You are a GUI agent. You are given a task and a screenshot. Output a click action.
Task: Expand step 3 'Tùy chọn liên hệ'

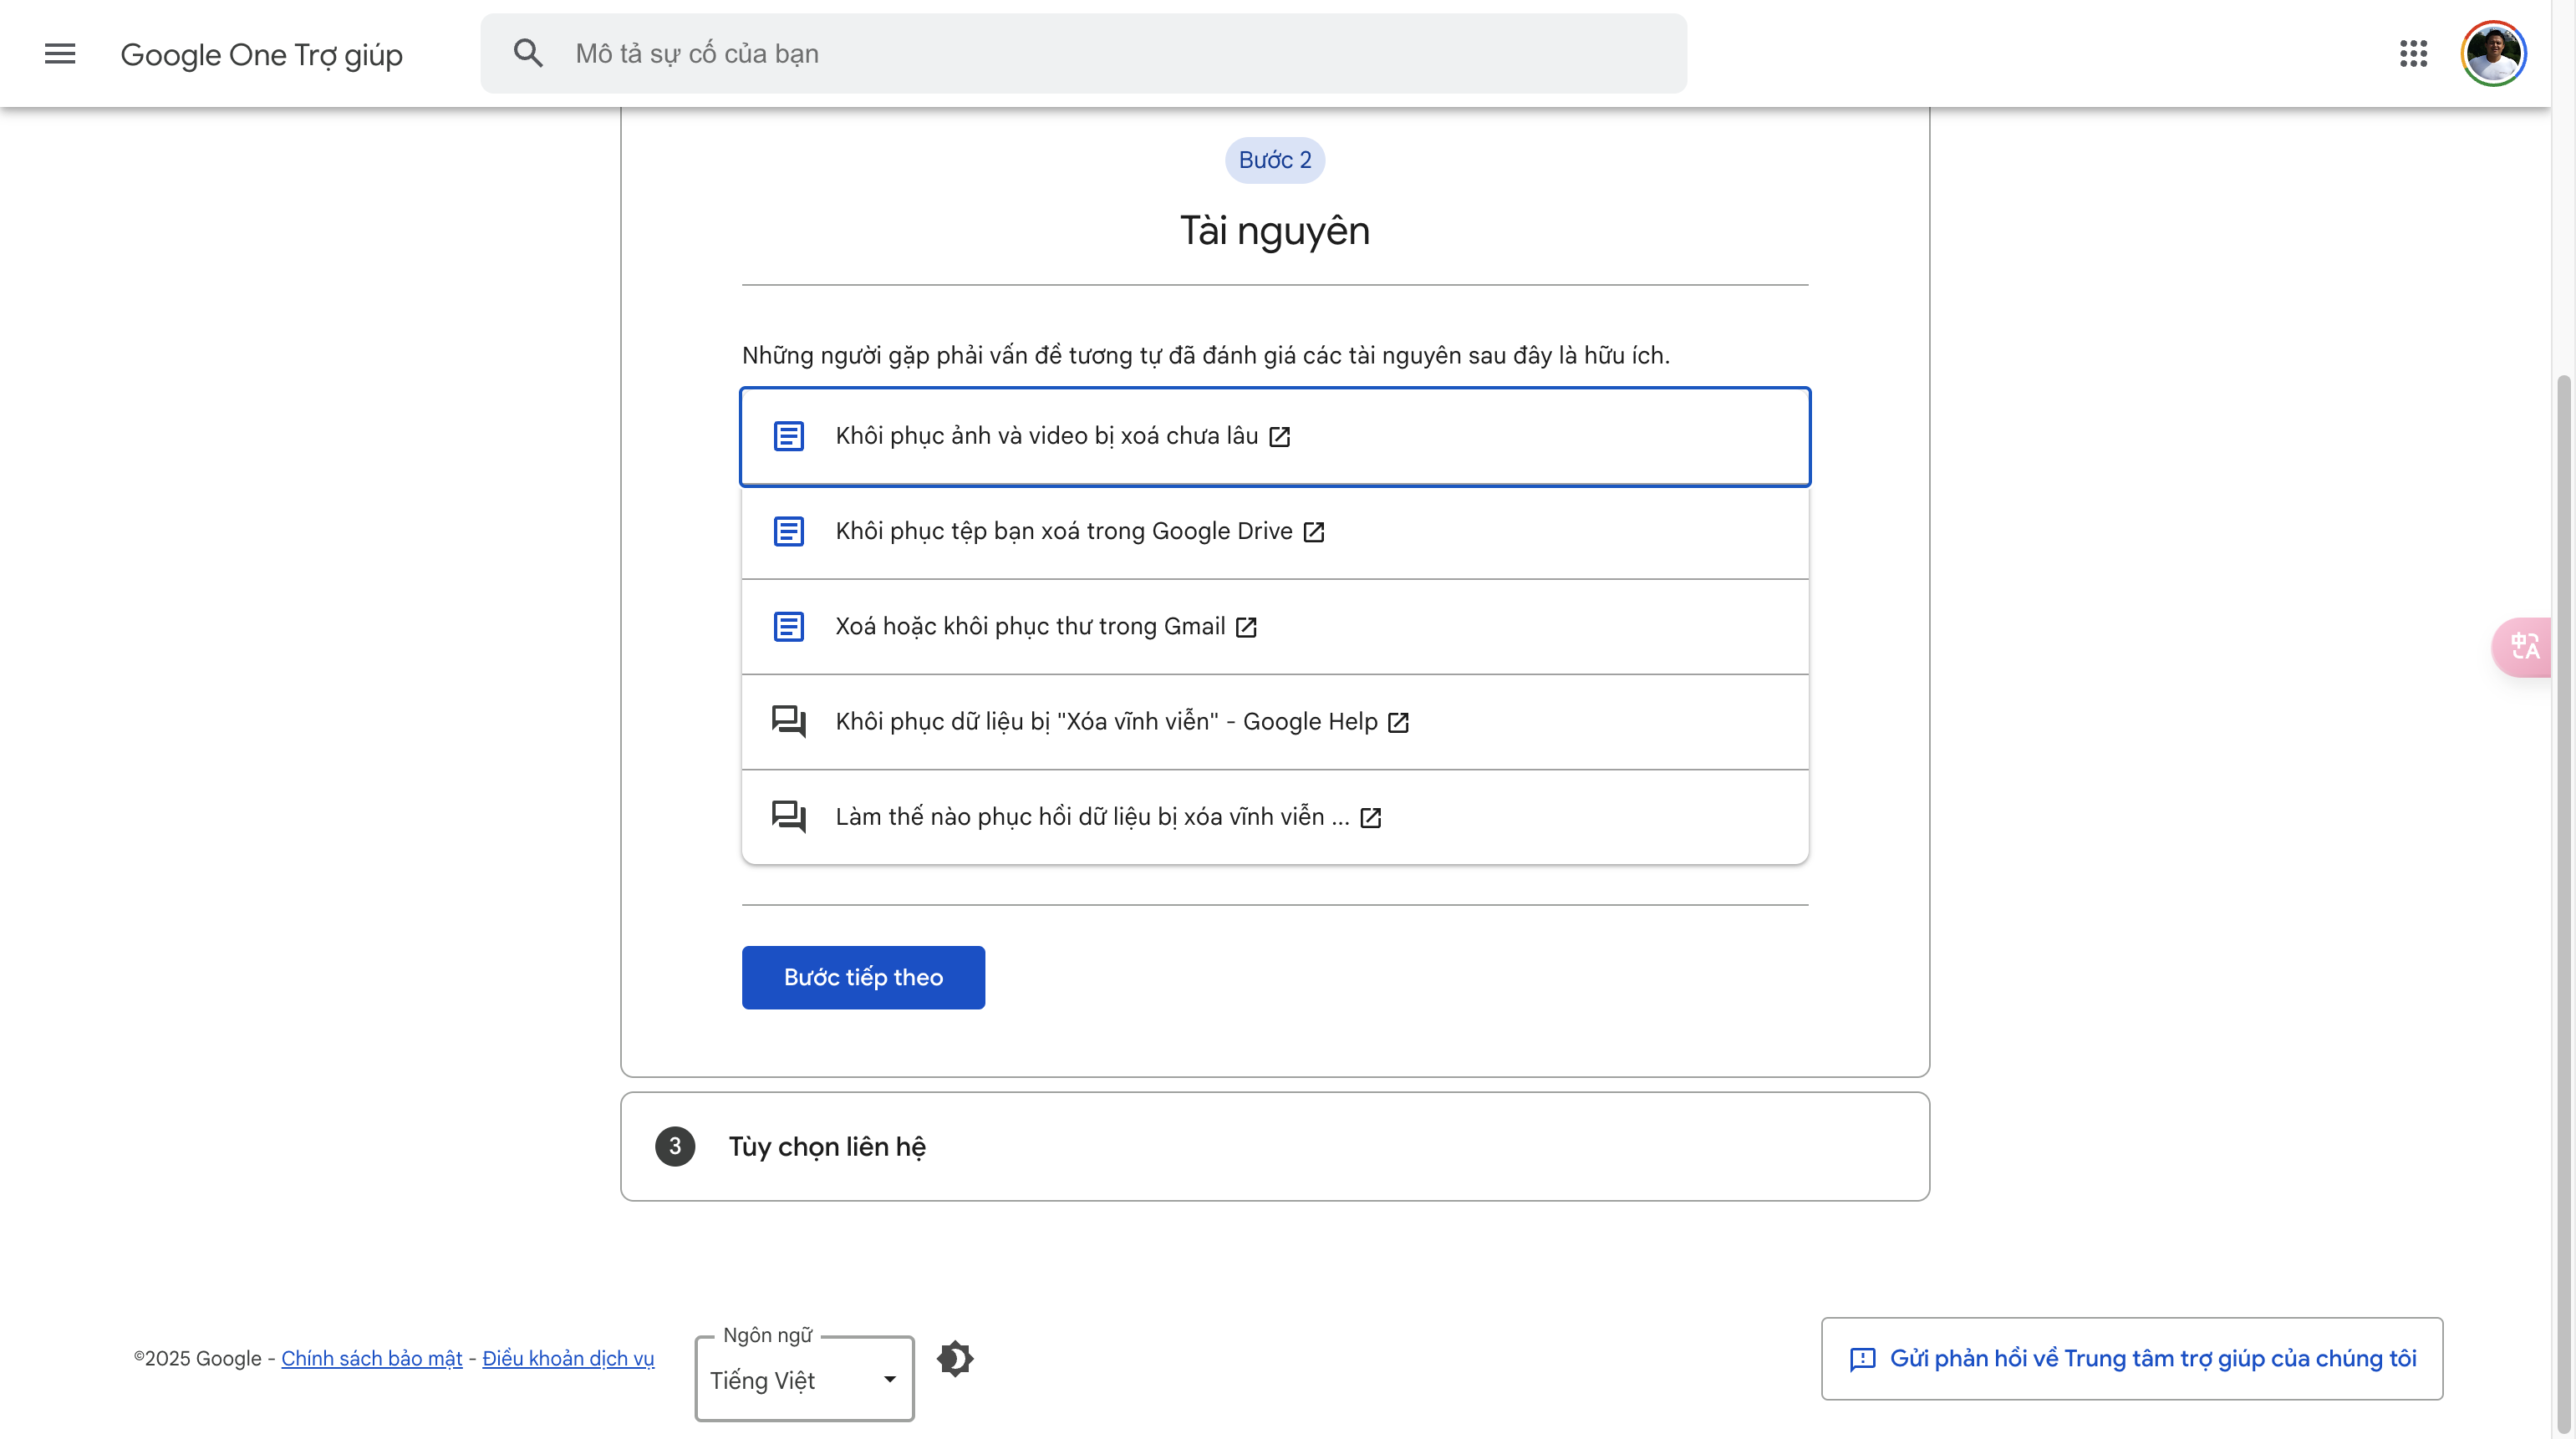click(x=1275, y=1146)
